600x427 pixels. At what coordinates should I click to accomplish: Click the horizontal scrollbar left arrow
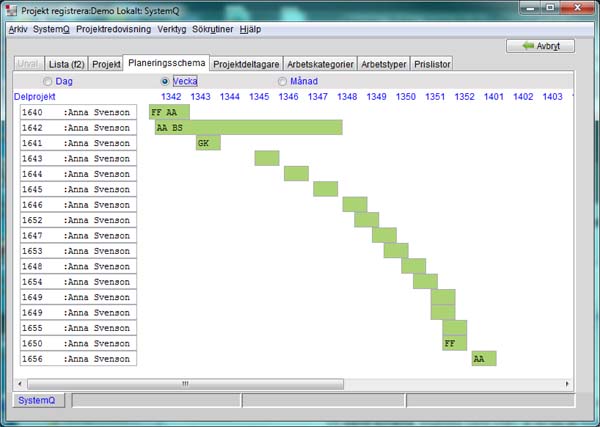click(x=20, y=383)
